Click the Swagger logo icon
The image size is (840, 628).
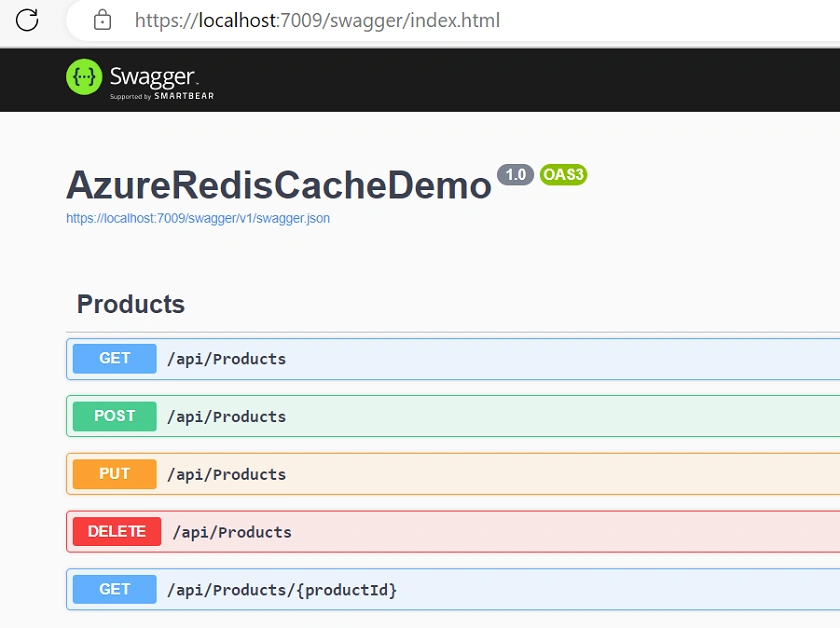pyautogui.click(x=84, y=77)
